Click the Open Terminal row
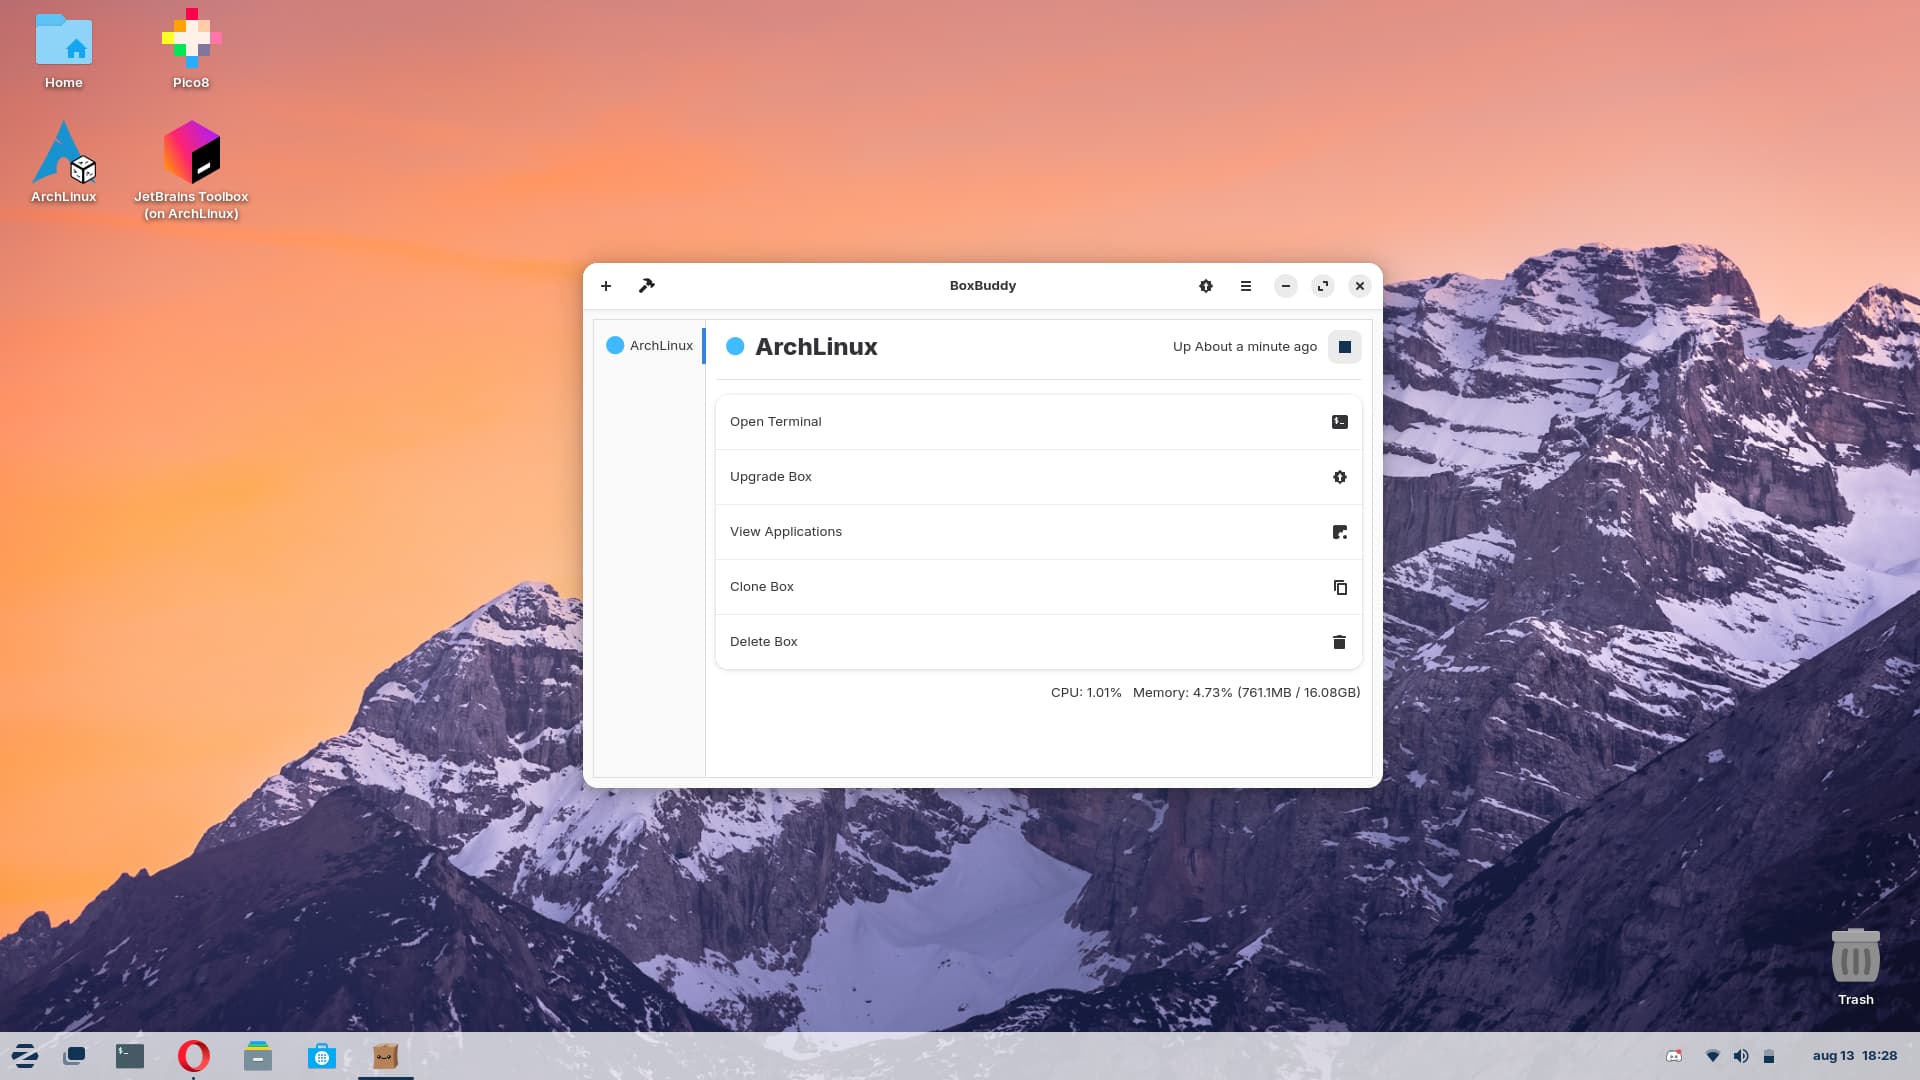 coord(1038,422)
